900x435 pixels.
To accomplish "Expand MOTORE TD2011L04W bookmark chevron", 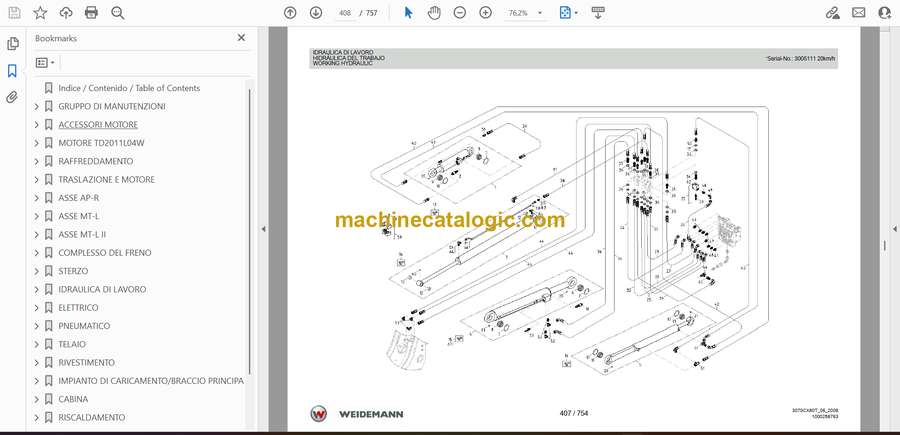I will 37,143.
